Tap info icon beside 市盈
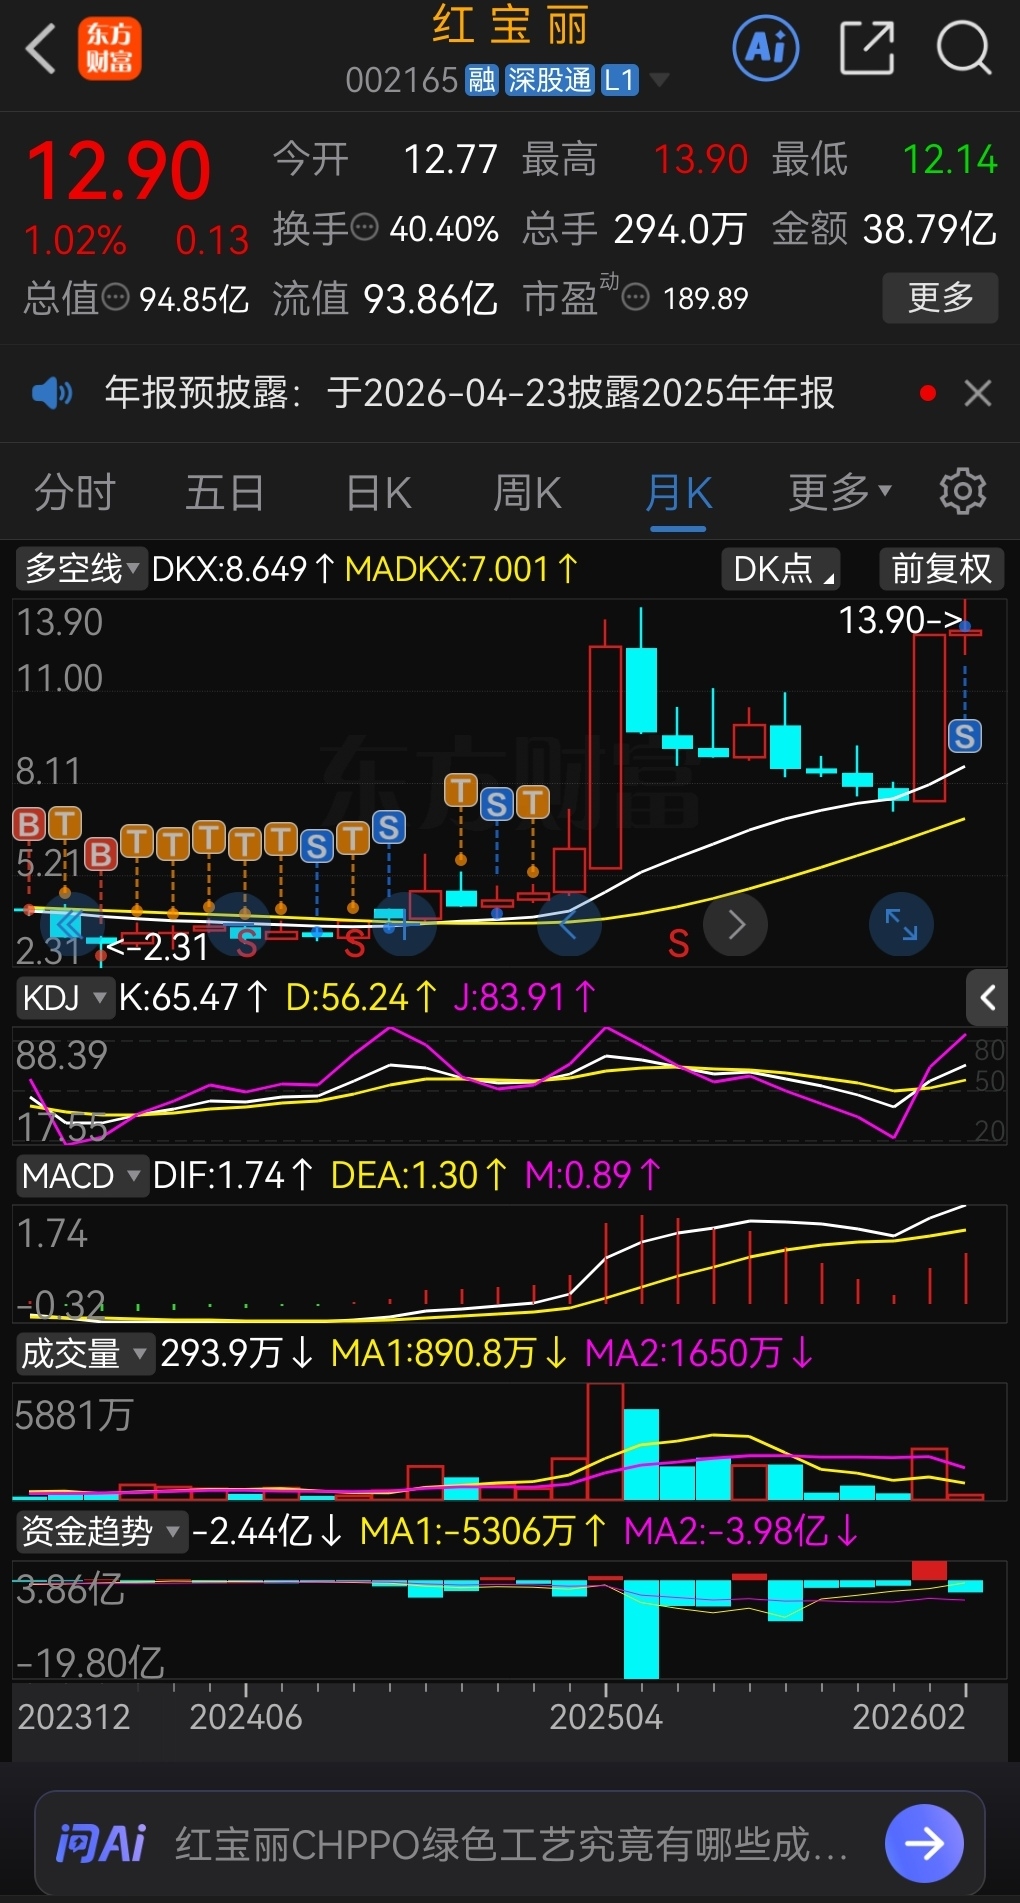The image size is (1020, 1903). [636, 297]
